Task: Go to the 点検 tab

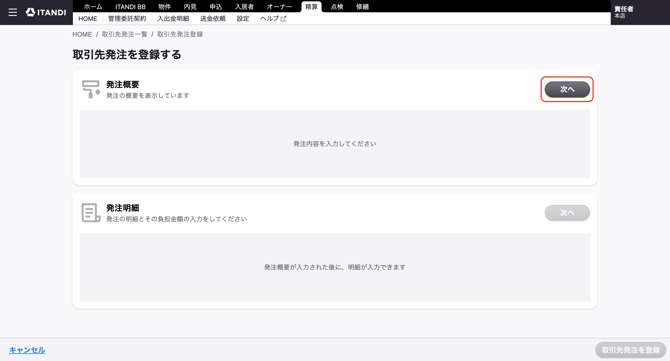Action: point(337,7)
